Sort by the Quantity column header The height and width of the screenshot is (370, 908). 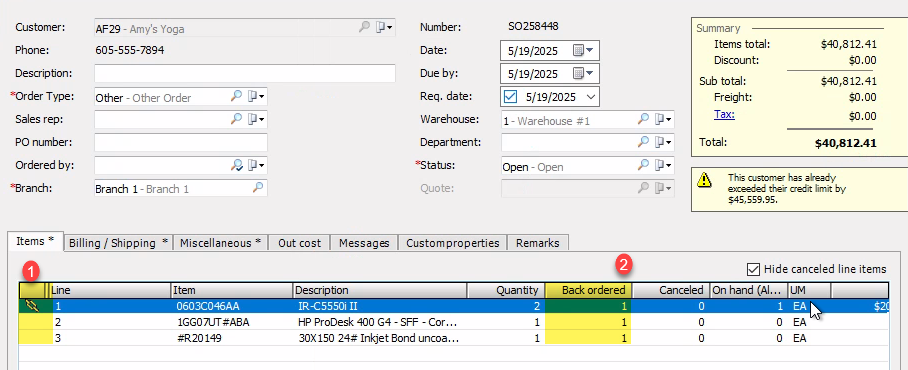tap(506, 290)
